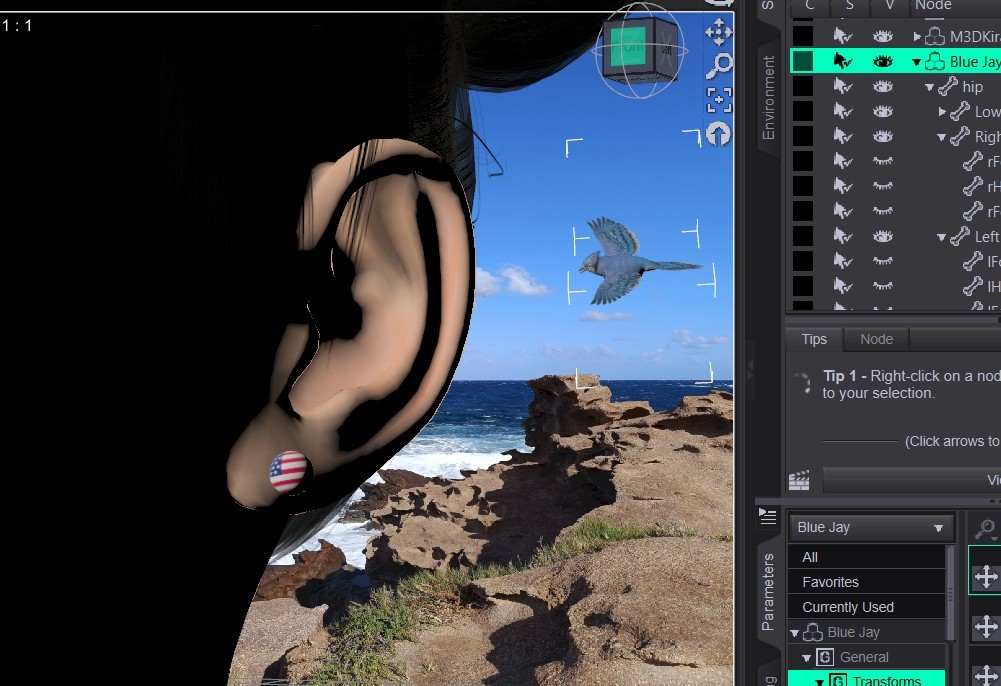
Task: Click the pan view arrows control in viewport
Action: (718, 32)
